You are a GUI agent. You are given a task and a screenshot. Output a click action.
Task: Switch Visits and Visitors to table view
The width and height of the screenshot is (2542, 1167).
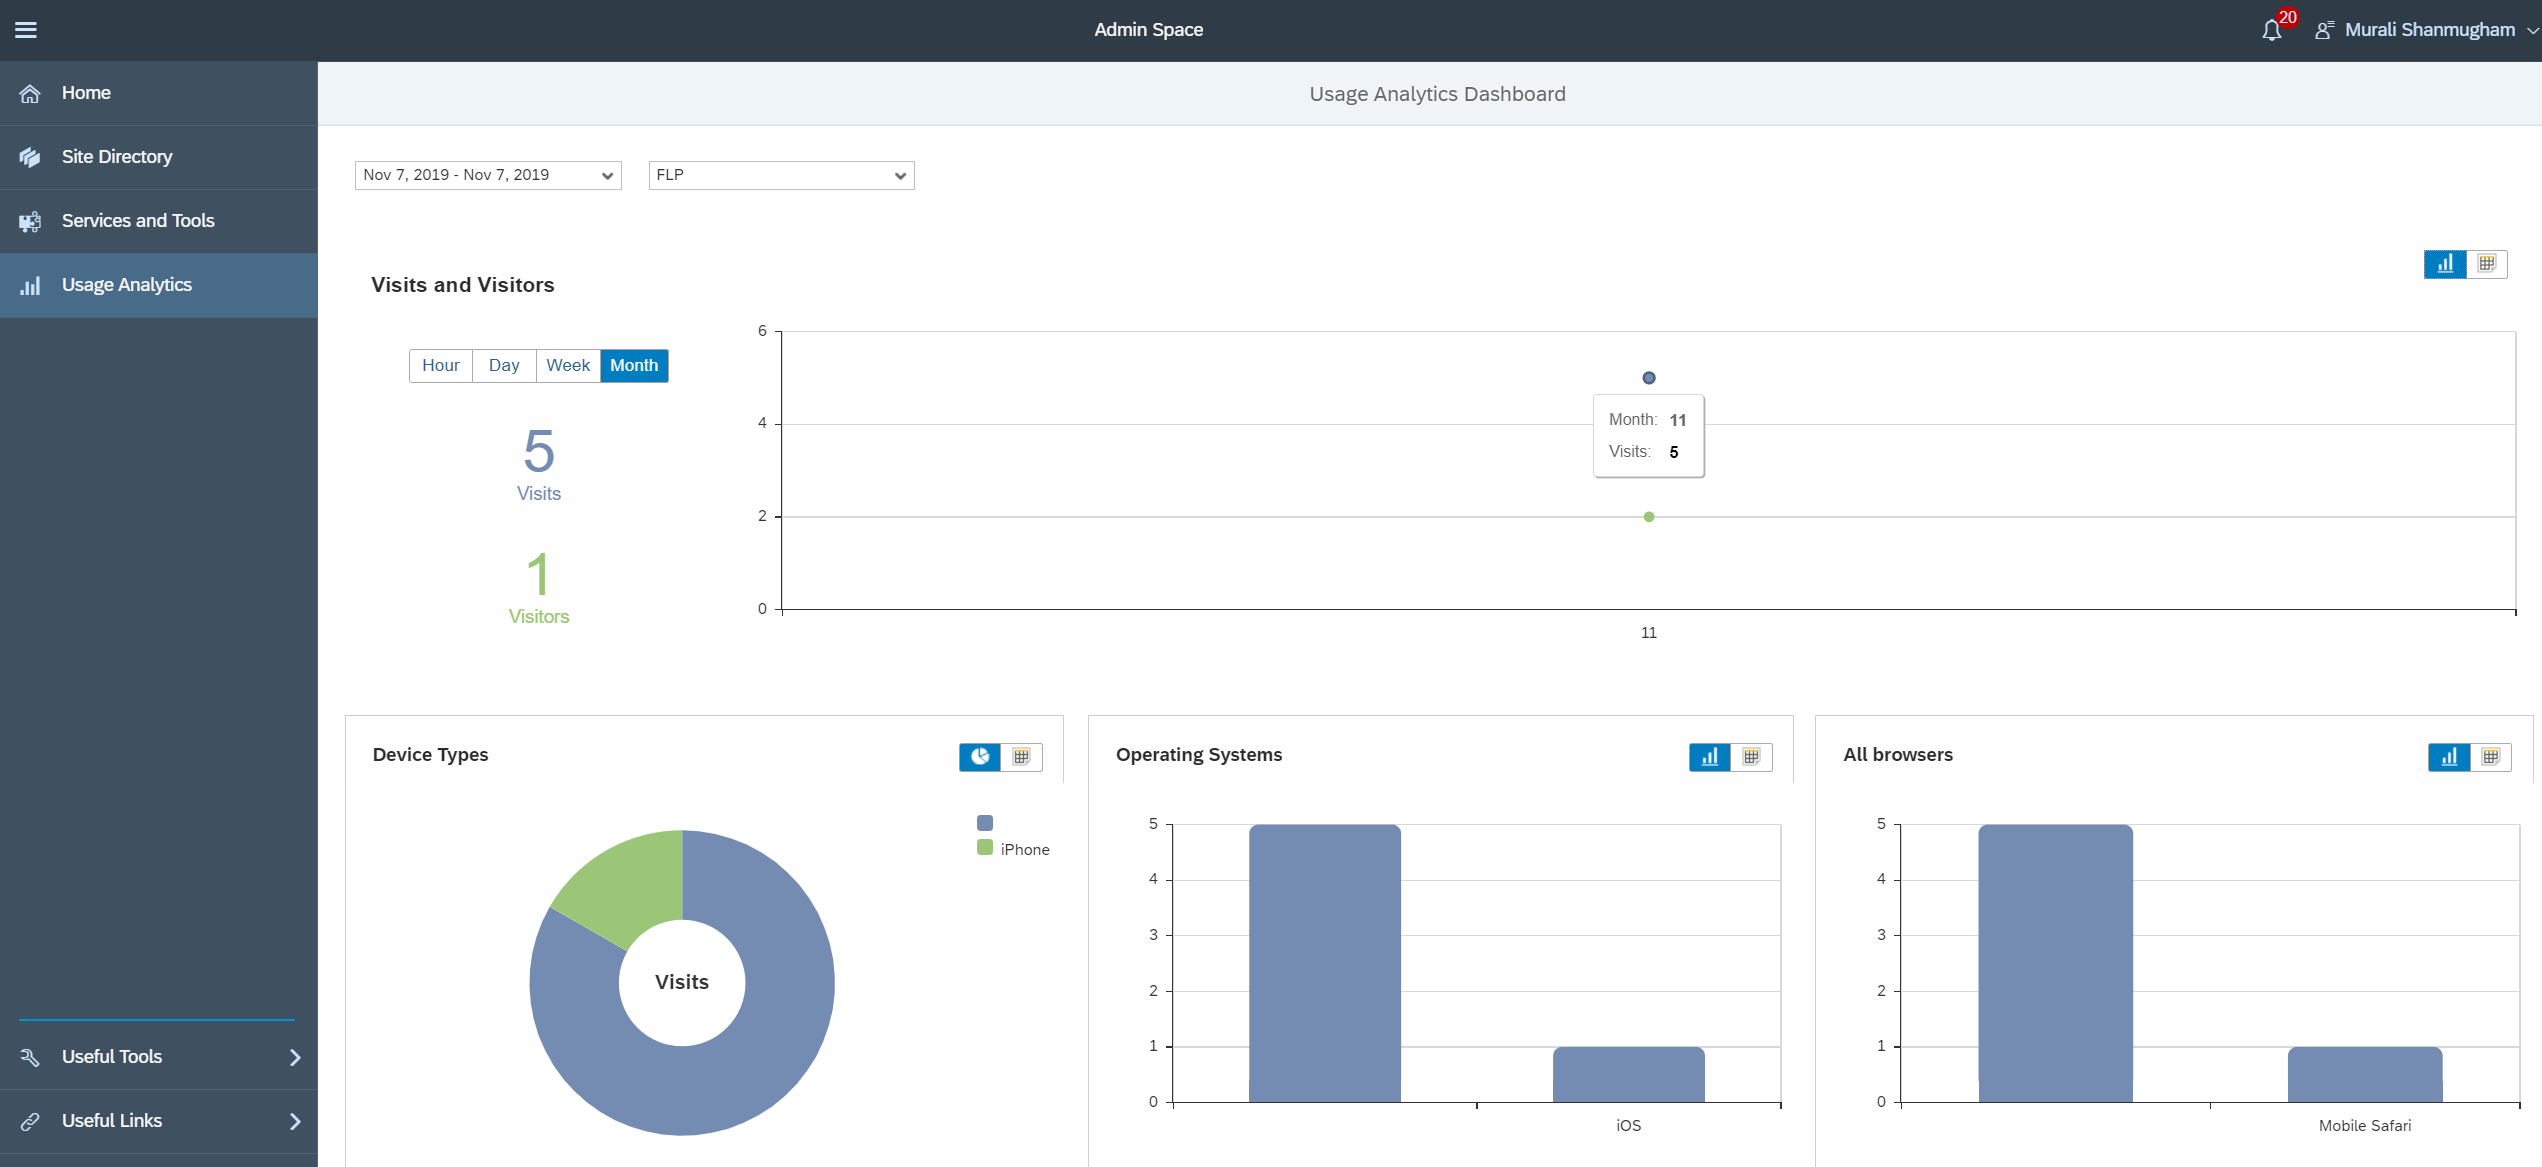(2487, 264)
